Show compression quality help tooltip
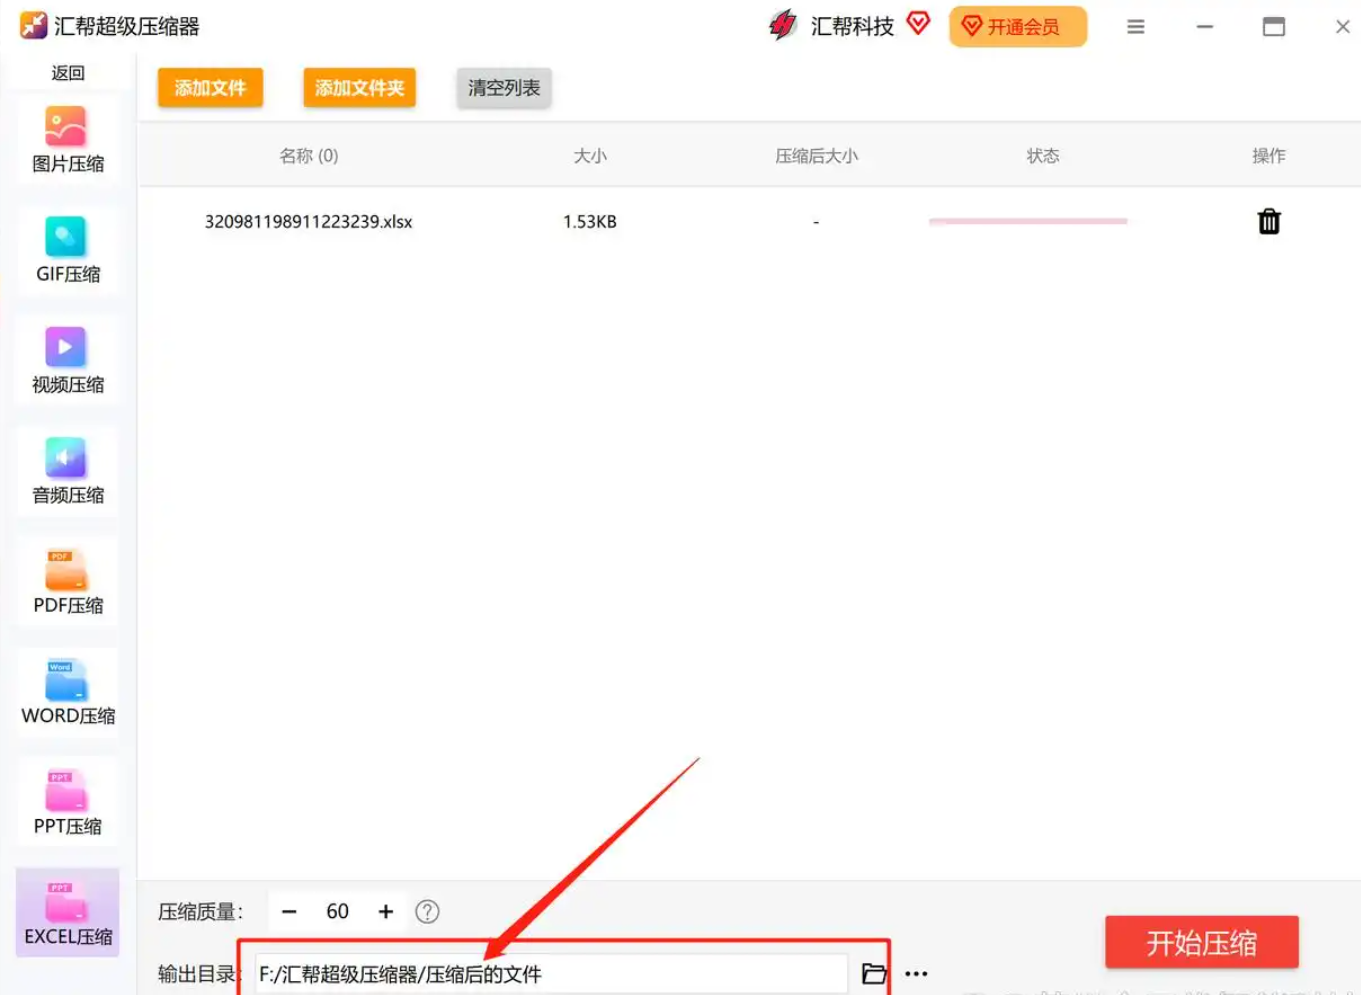Screen dimensions: 1361x995 427,911
